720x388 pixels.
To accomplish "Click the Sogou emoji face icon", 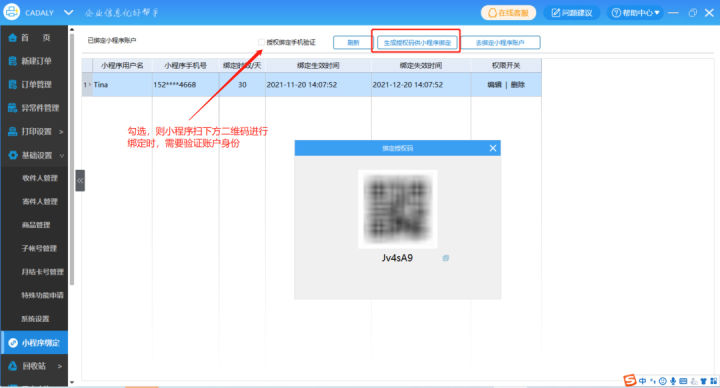I will coord(663,381).
